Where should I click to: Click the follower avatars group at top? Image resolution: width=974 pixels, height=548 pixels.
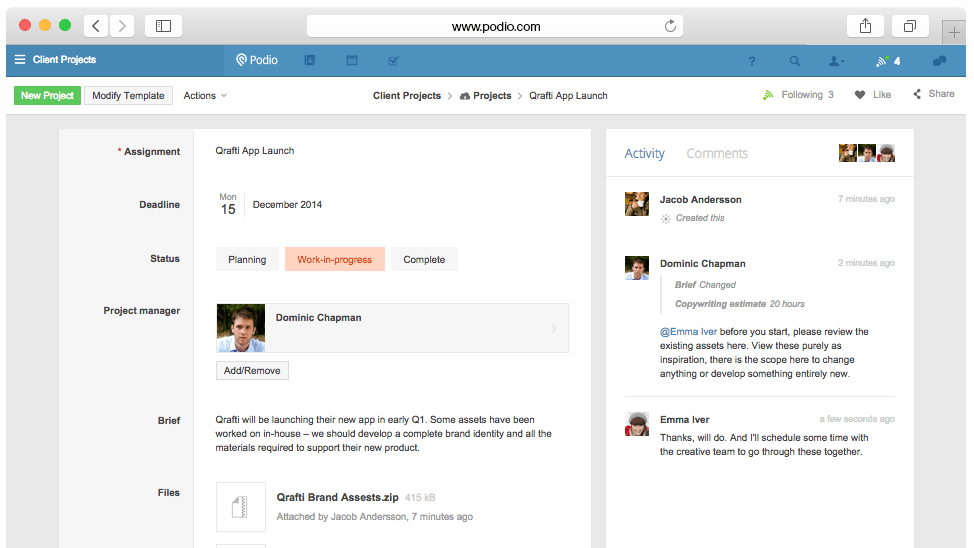click(867, 153)
